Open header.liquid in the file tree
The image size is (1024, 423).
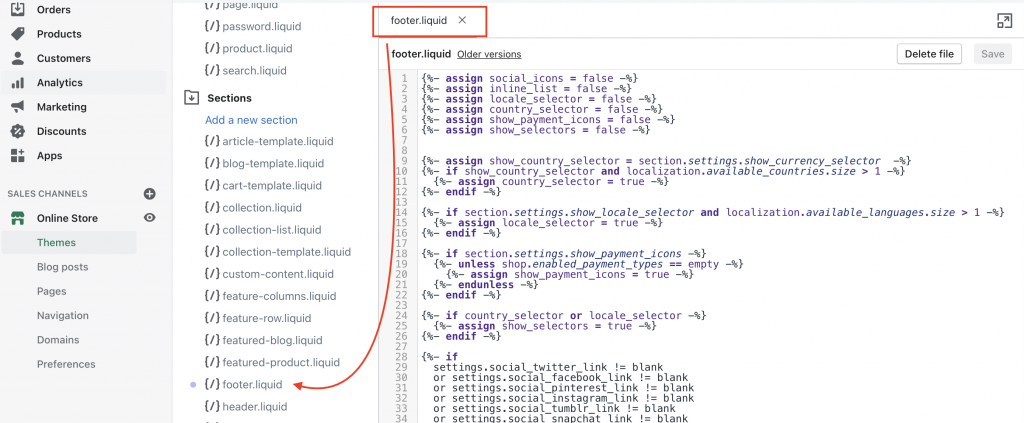point(254,407)
